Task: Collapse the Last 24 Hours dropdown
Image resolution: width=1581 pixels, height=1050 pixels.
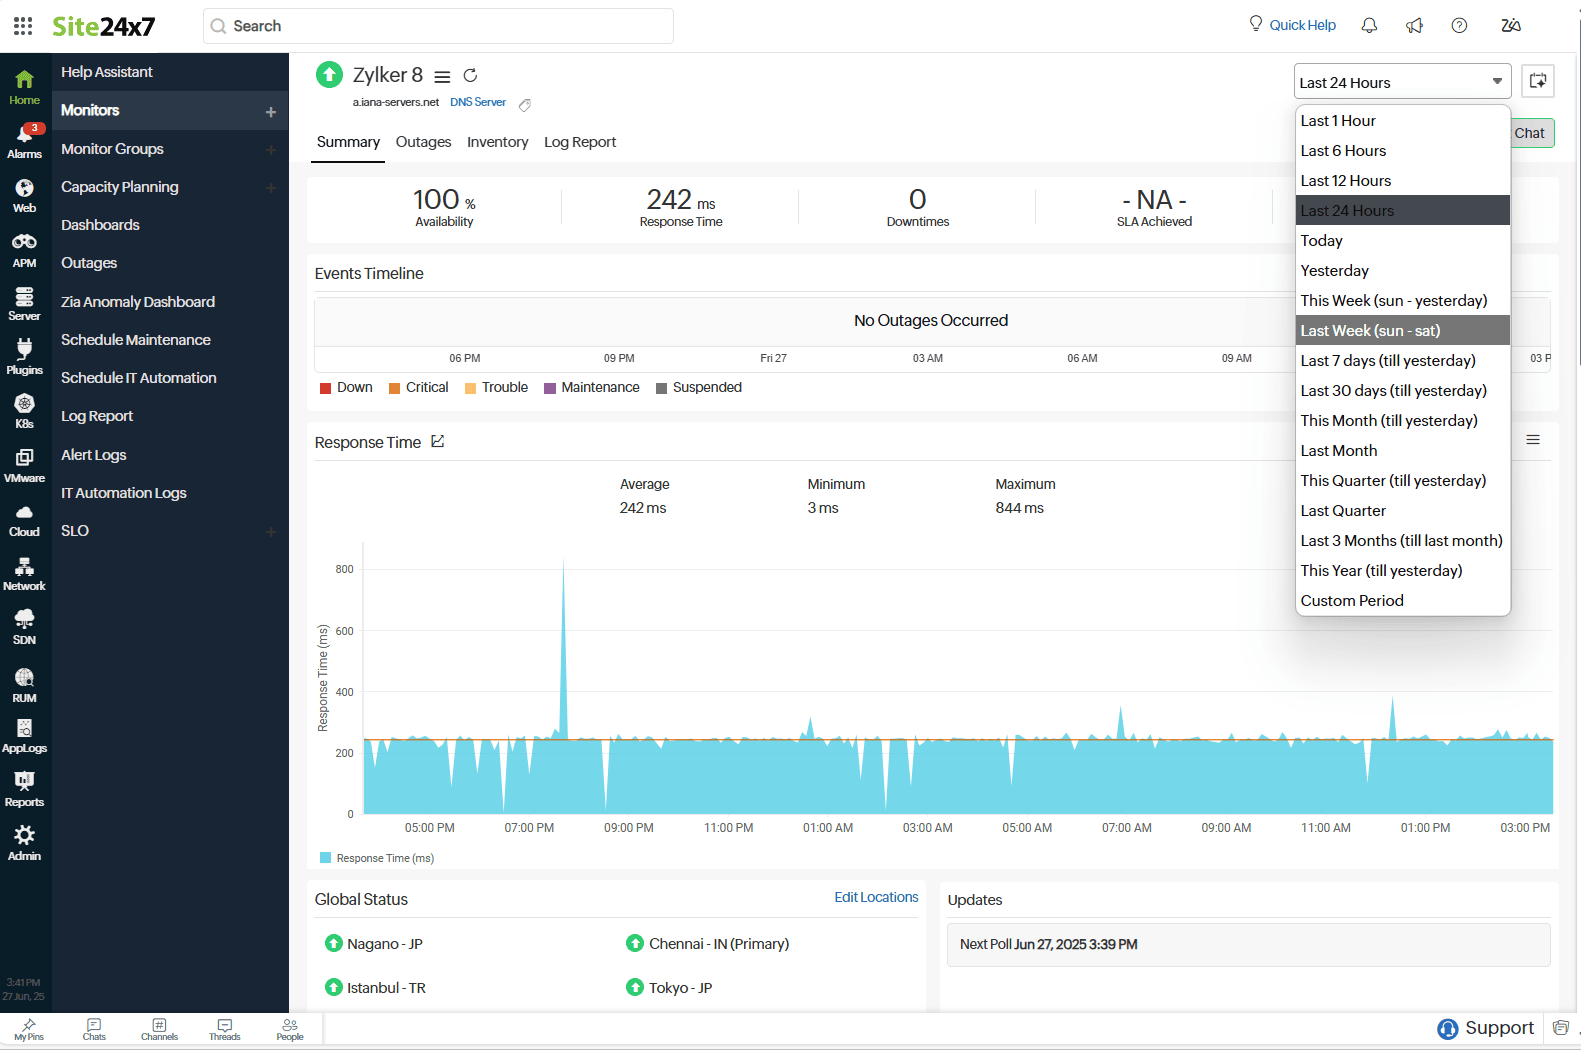Action: [x=1400, y=82]
